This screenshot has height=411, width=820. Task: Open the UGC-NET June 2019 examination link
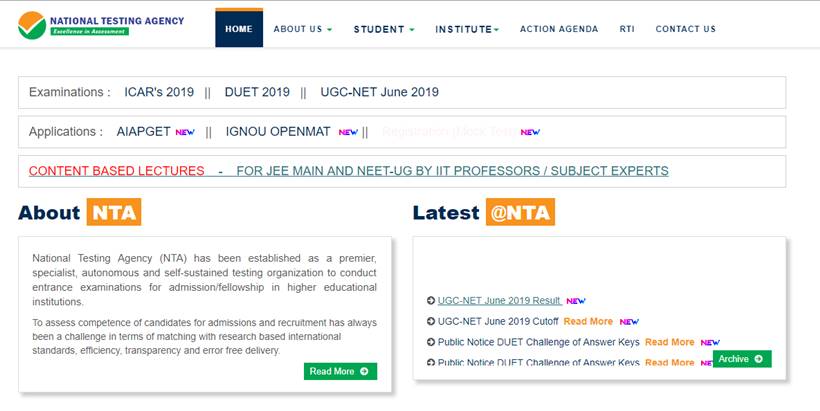click(379, 92)
